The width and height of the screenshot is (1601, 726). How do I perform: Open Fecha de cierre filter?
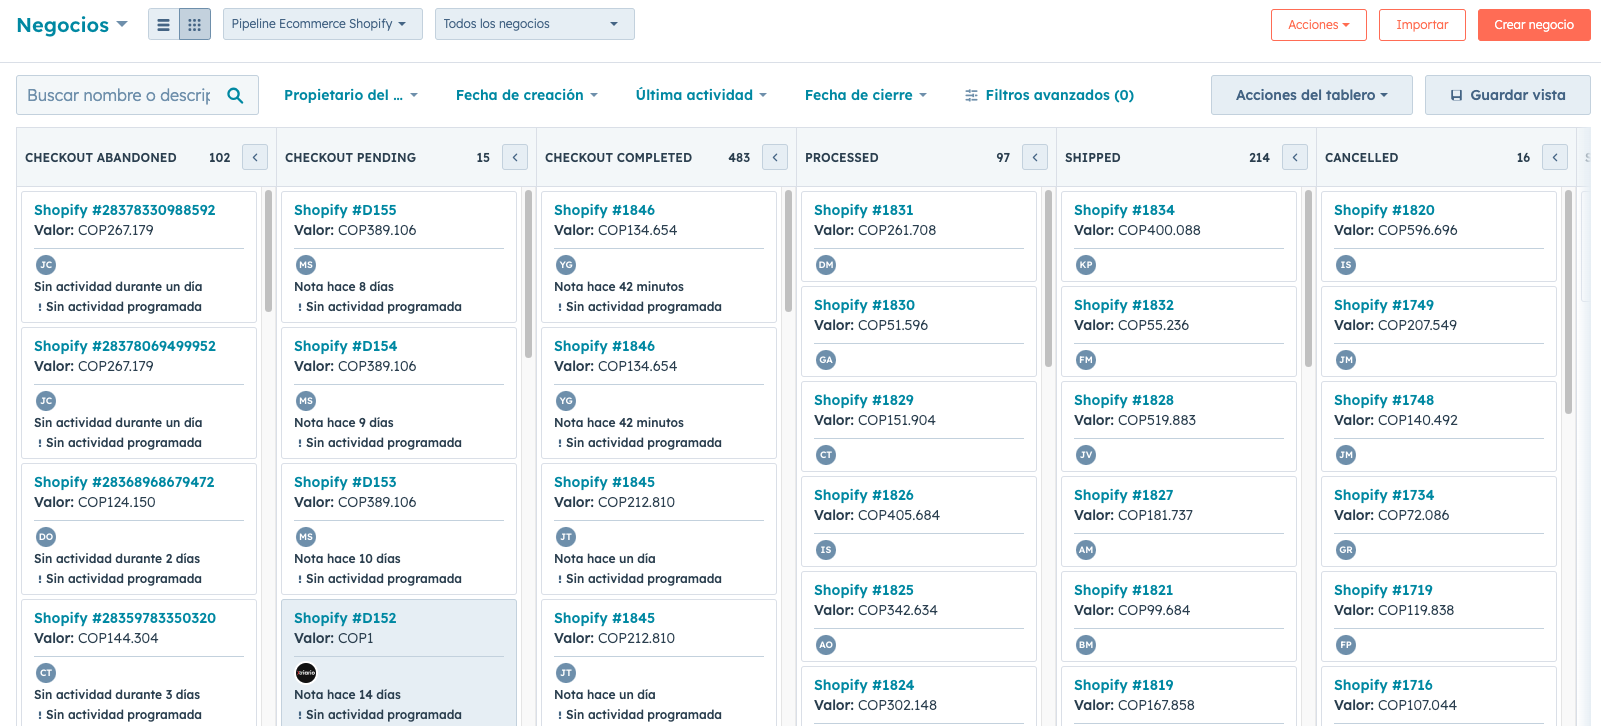pos(866,95)
